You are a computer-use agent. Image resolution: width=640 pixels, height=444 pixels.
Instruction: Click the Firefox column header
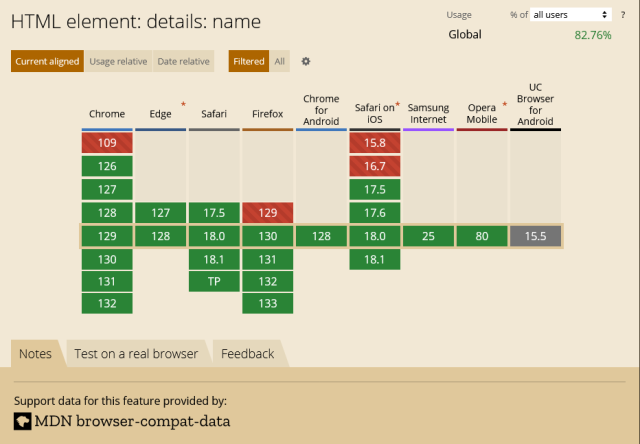pos(267,114)
